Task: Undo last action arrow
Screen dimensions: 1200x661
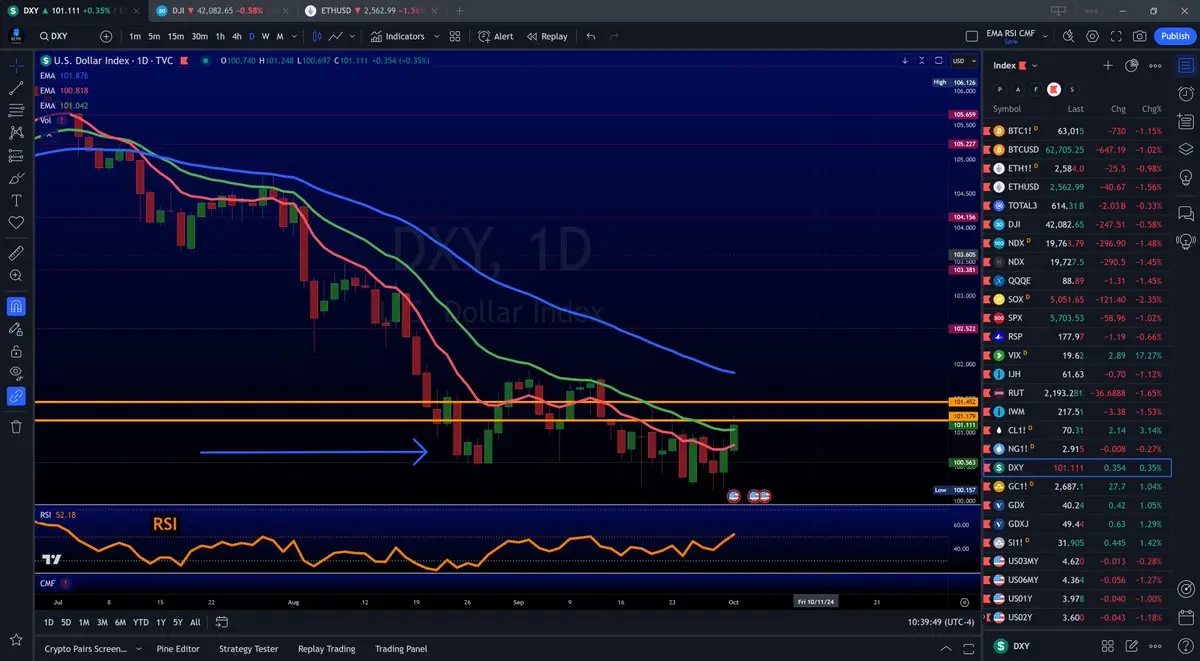Action: coord(591,36)
